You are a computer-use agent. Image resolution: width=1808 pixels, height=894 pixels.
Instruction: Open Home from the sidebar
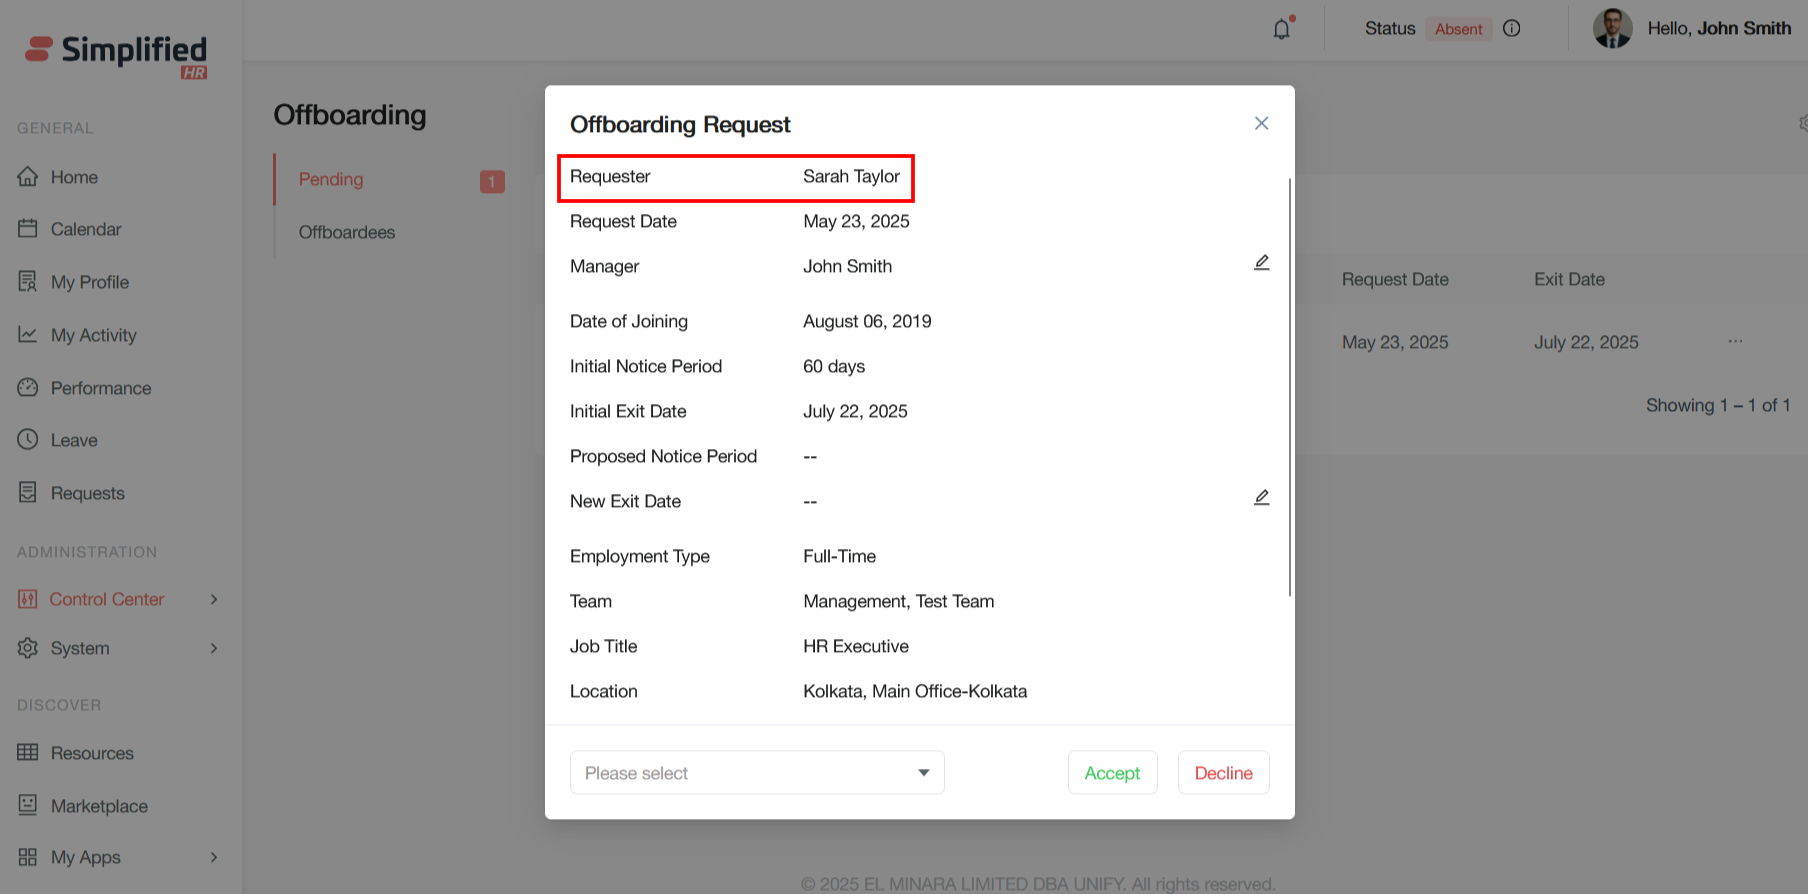point(74,177)
